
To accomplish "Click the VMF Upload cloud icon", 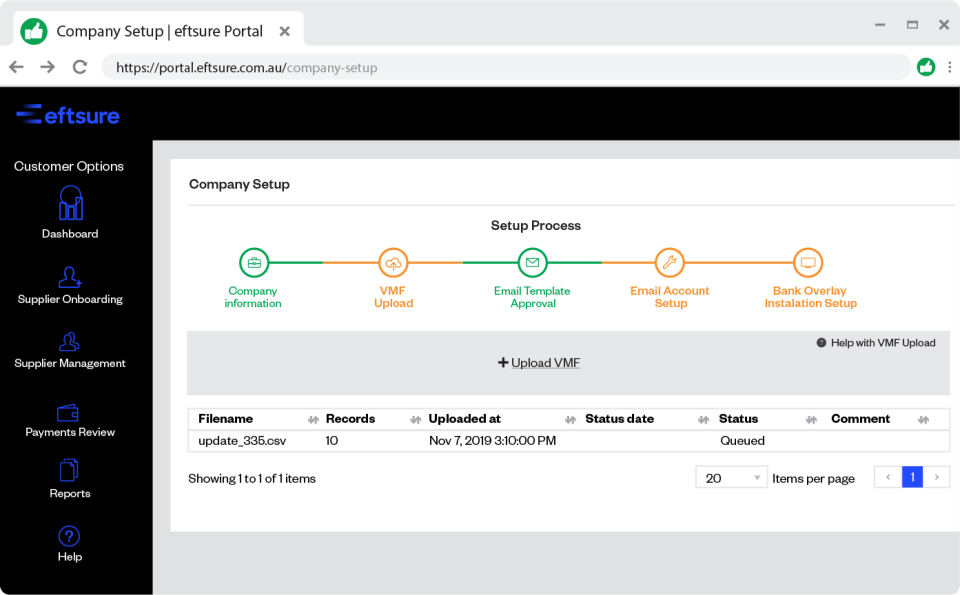I will click(x=393, y=262).
